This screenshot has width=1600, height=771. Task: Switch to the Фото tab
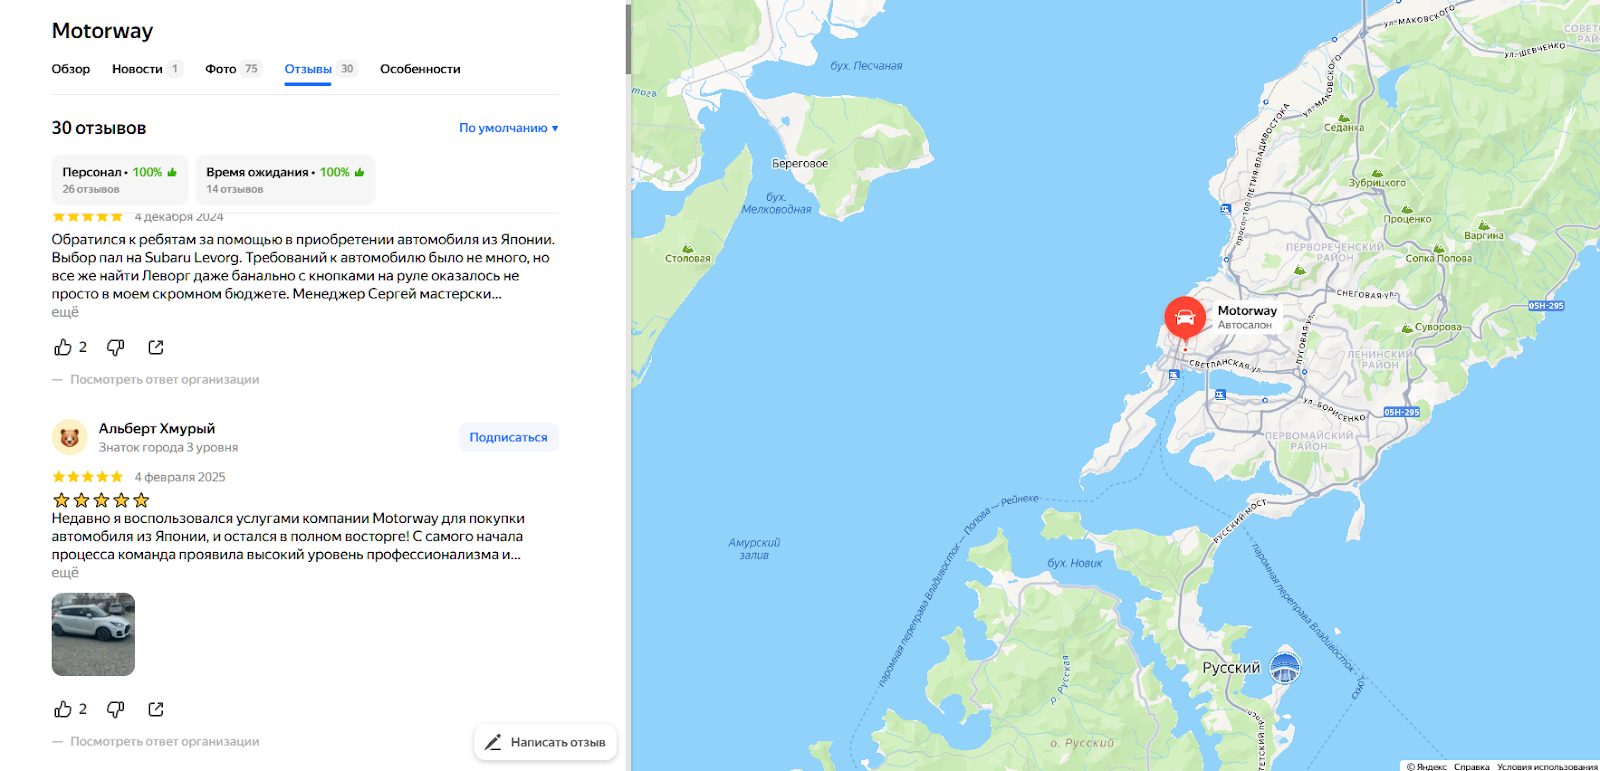[x=232, y=69]
